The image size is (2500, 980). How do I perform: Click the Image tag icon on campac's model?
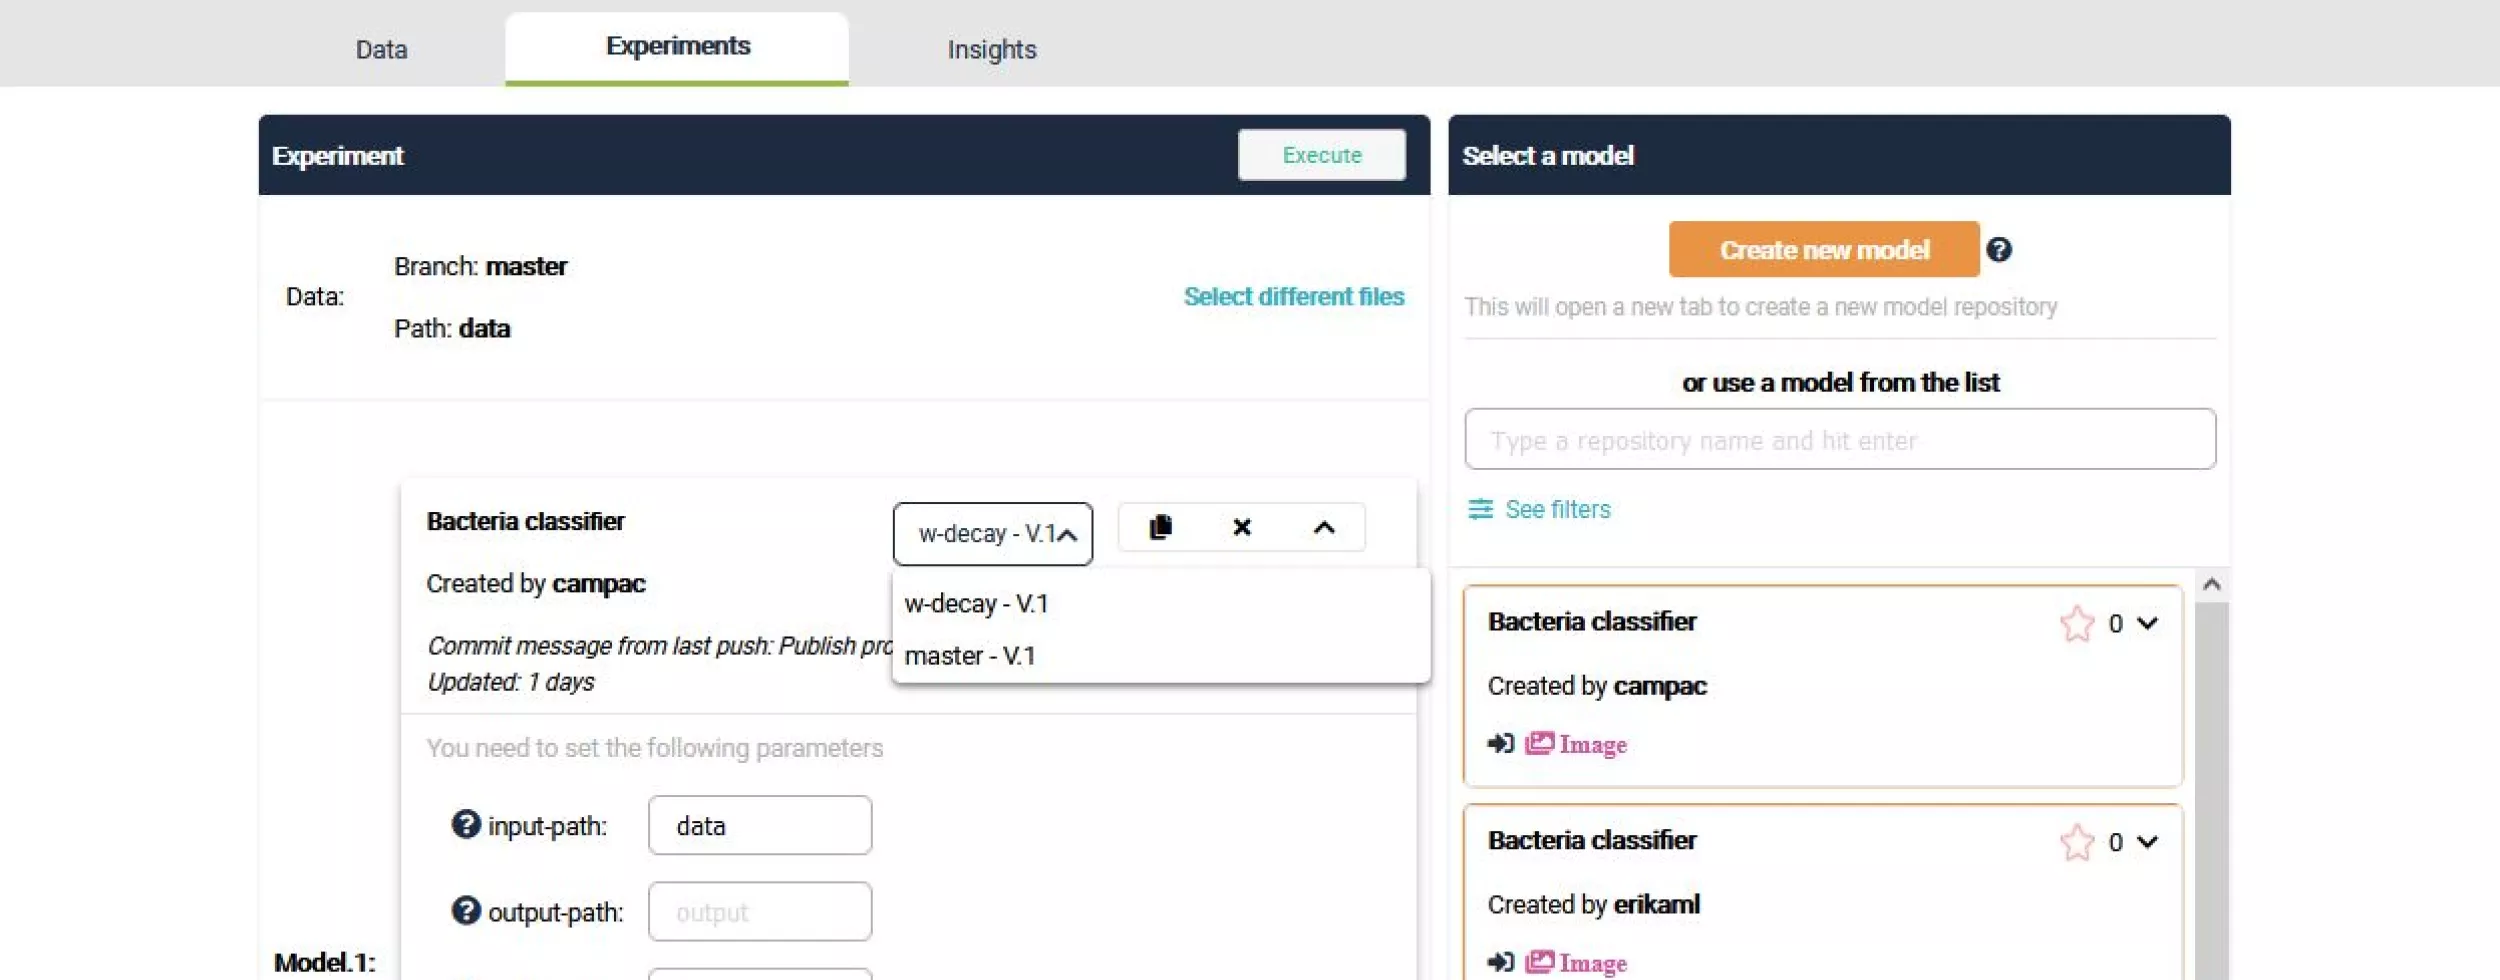coord(1539,744)
